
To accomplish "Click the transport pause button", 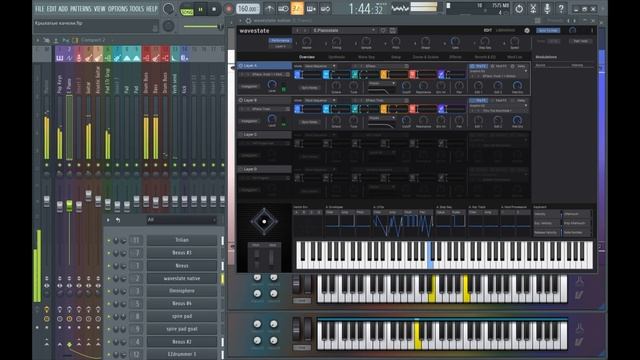I will pos(200,9).
